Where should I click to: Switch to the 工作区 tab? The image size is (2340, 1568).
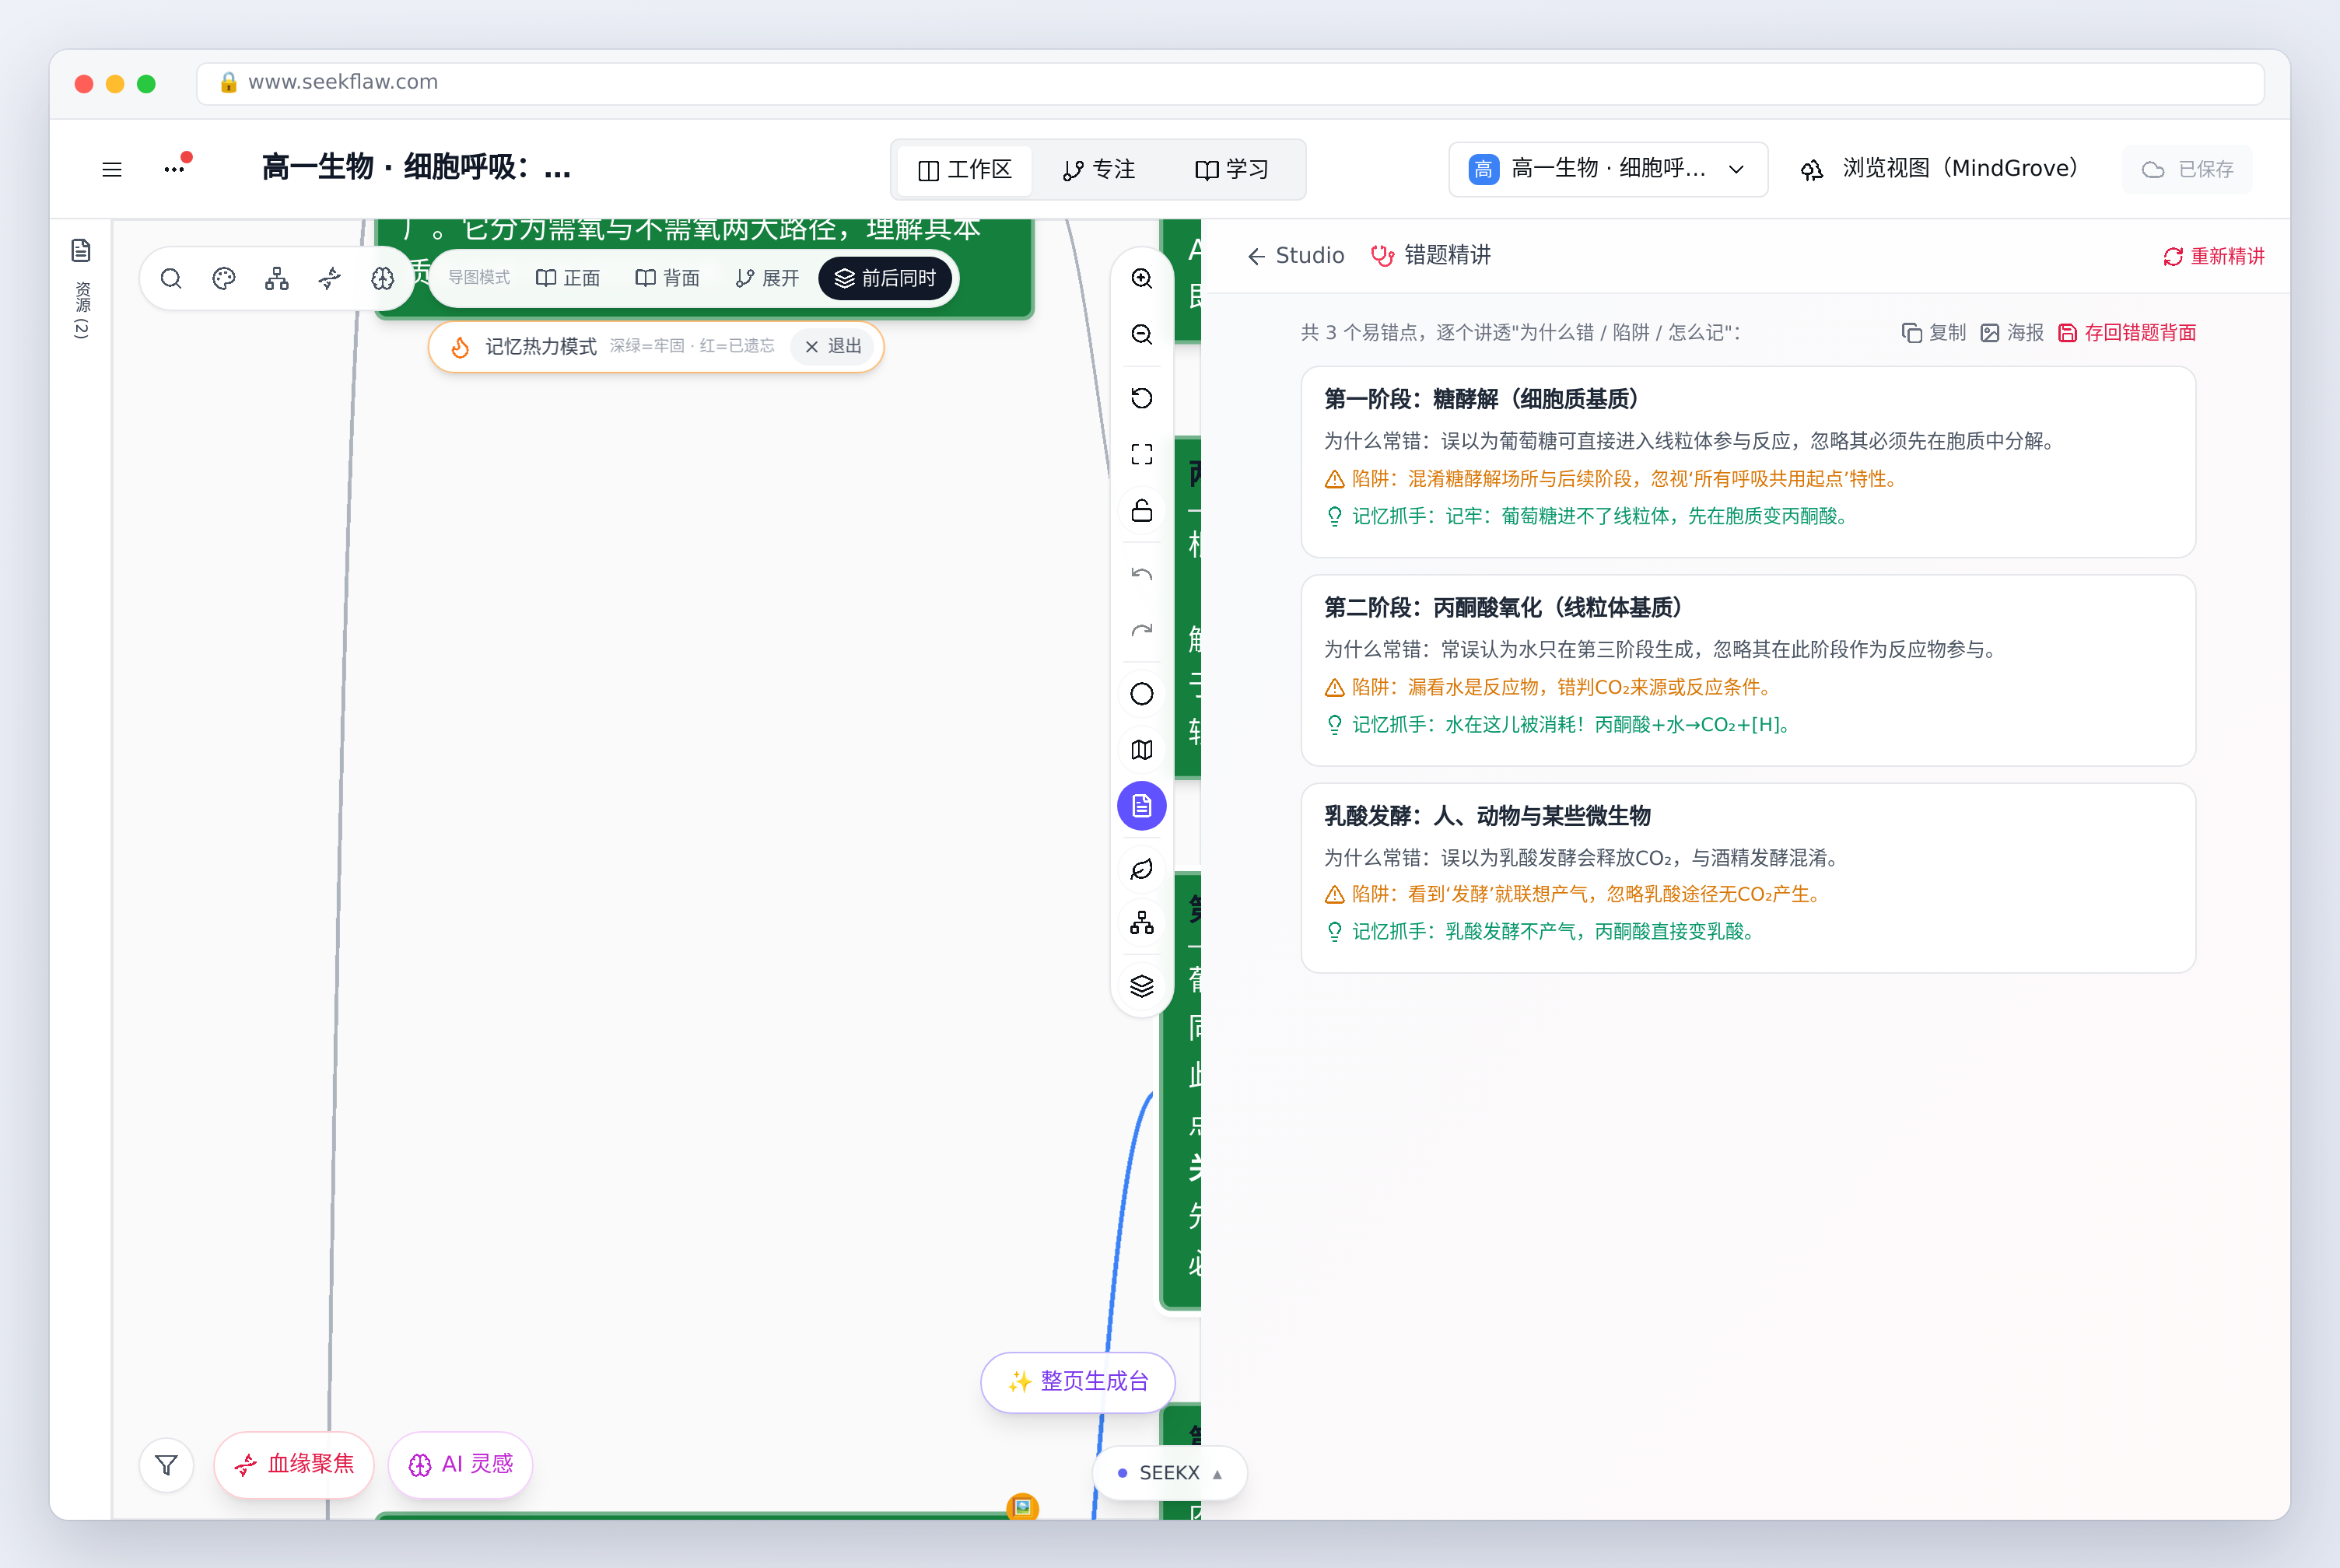click(x=965, y=170)
